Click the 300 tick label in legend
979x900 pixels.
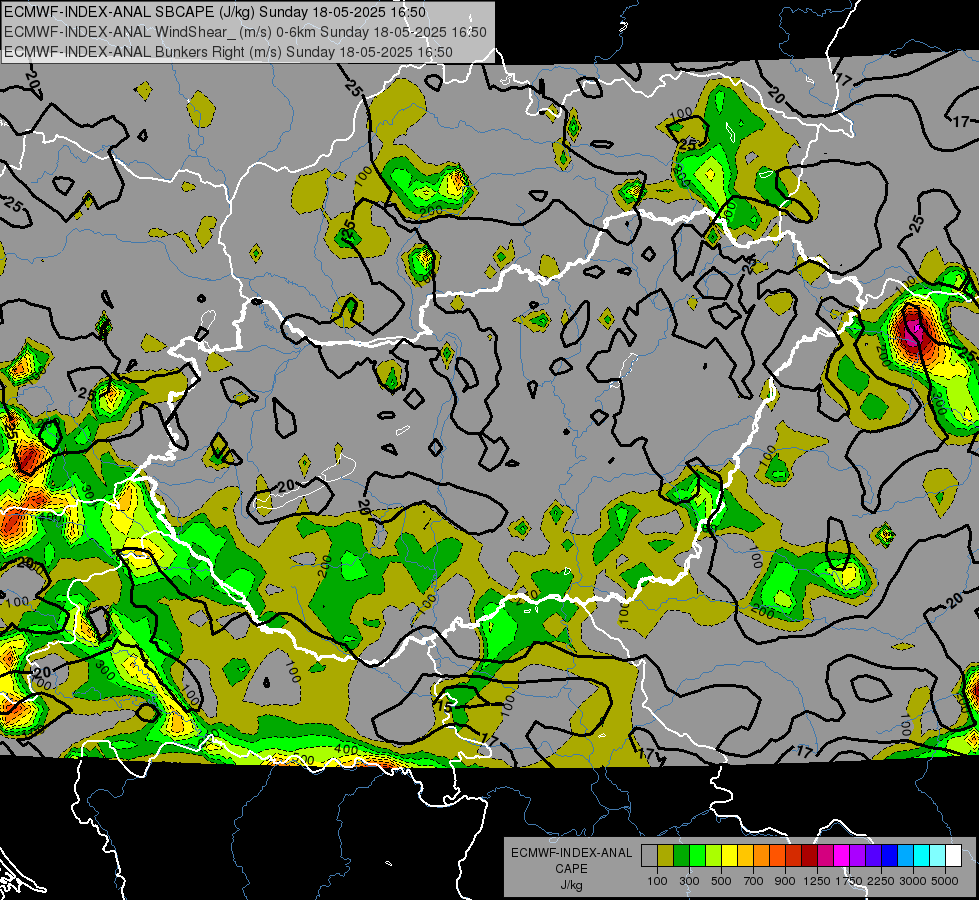point(689,881)
